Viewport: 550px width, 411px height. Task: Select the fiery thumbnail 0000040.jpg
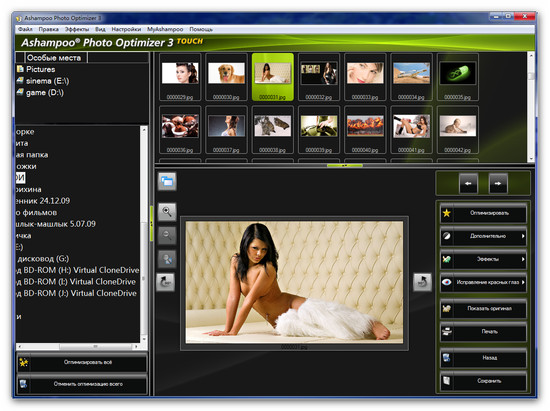pos(365,130)
